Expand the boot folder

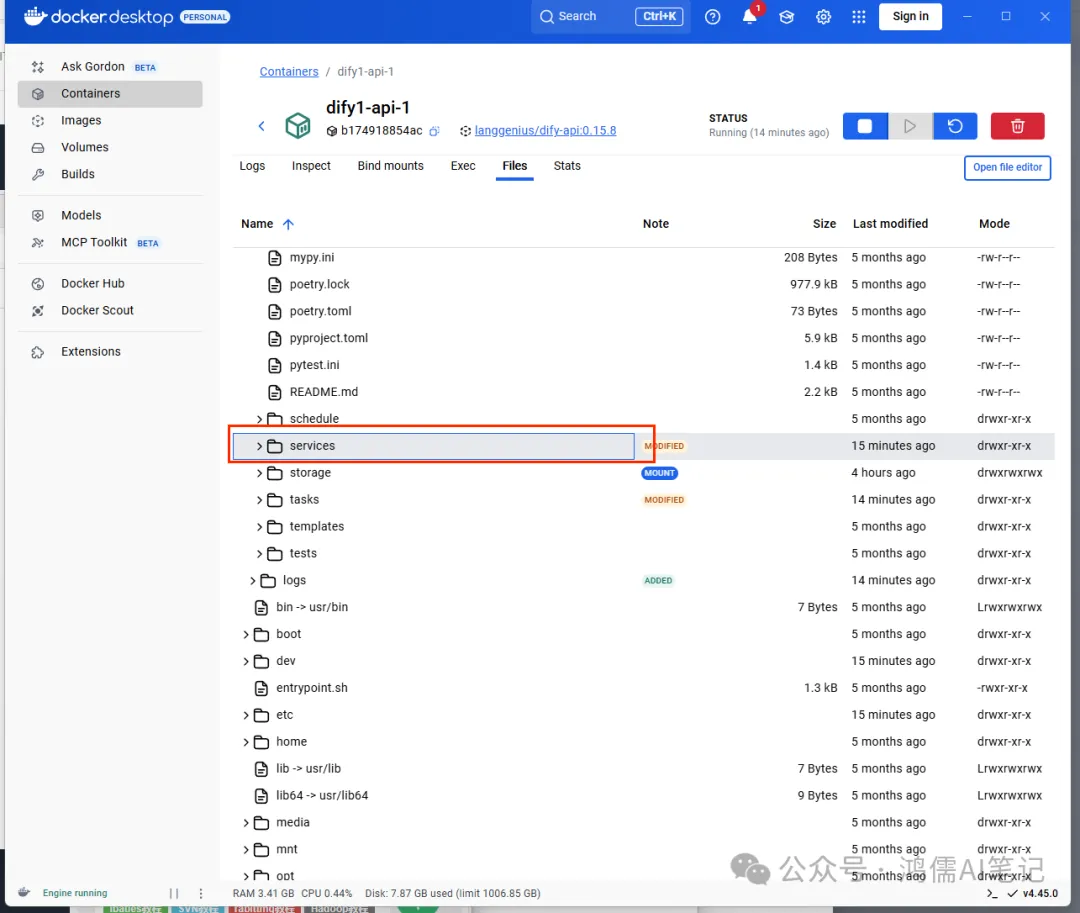pos(245,634)
